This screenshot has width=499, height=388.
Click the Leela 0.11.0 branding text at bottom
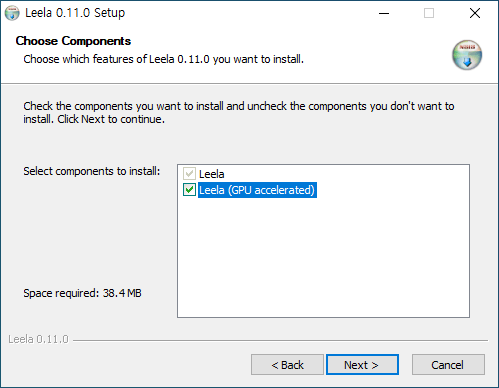coord(38,339)
